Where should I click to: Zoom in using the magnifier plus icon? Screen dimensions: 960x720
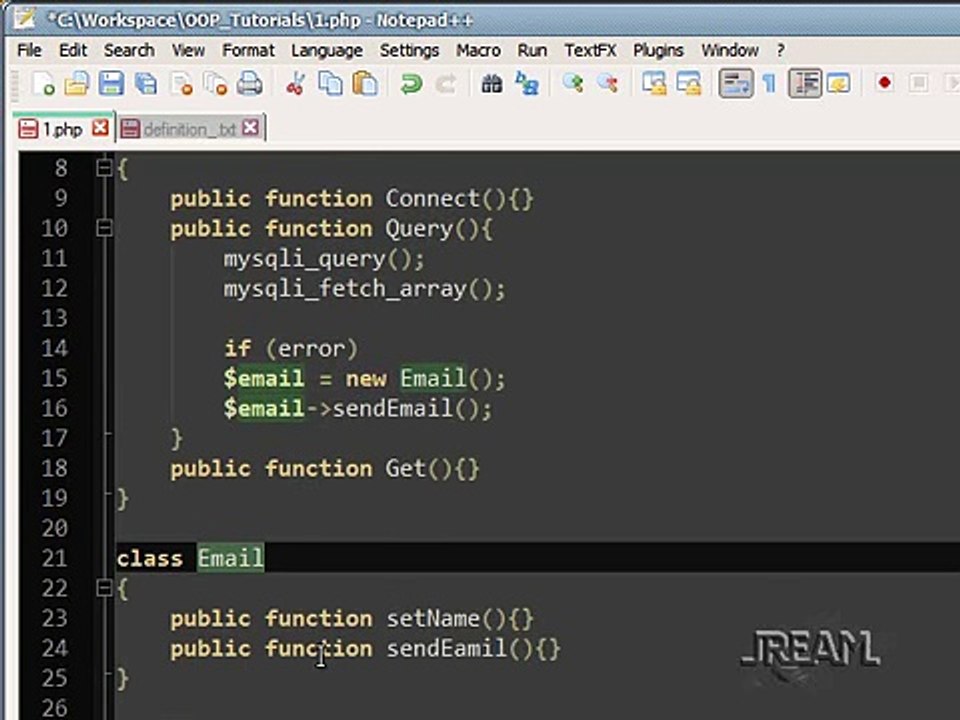(573, 83)
